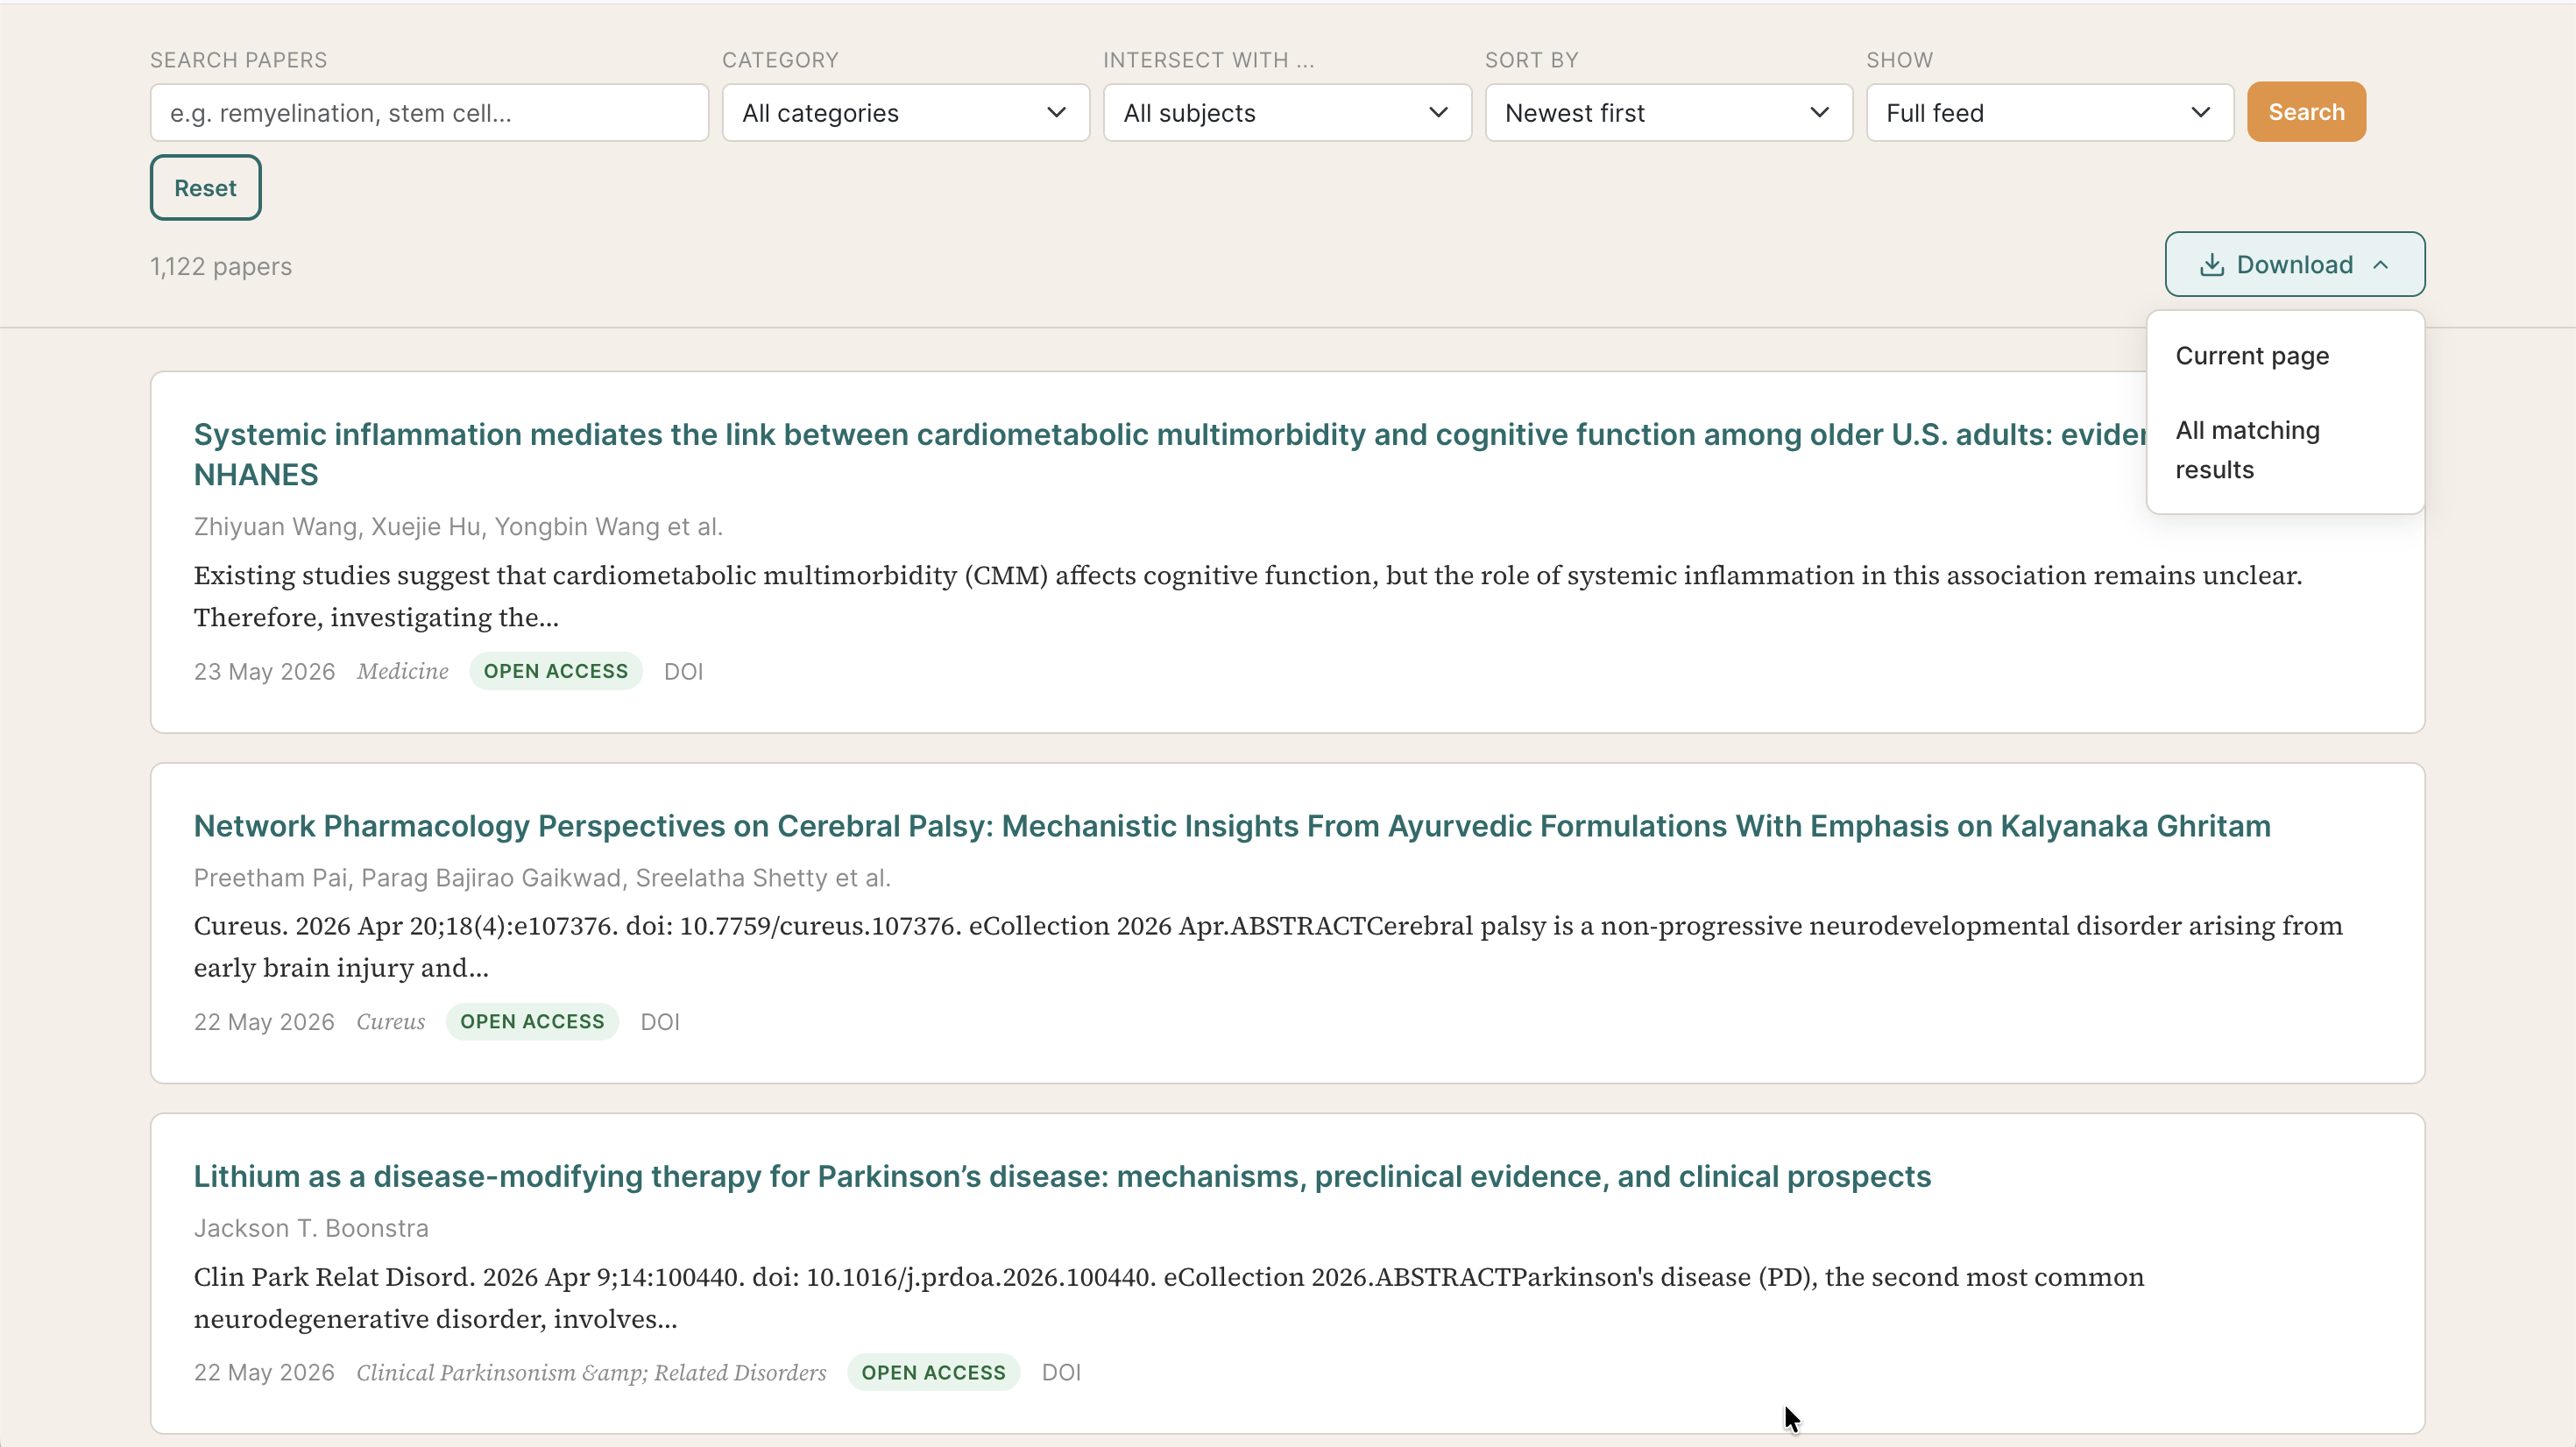Open the Category dropdown showing All categories
The image size is (2576, 1447).
tap(905, 113)
